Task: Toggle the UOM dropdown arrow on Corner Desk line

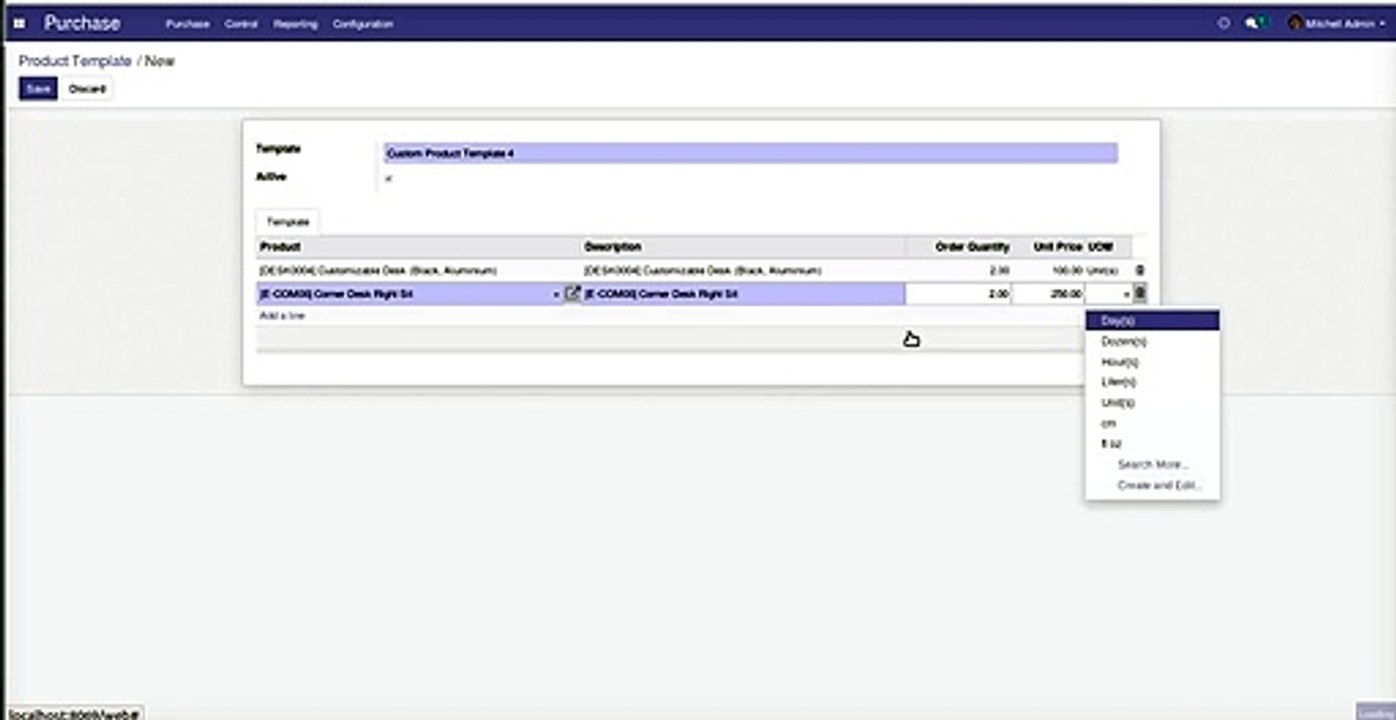Action: [1126, 295]
